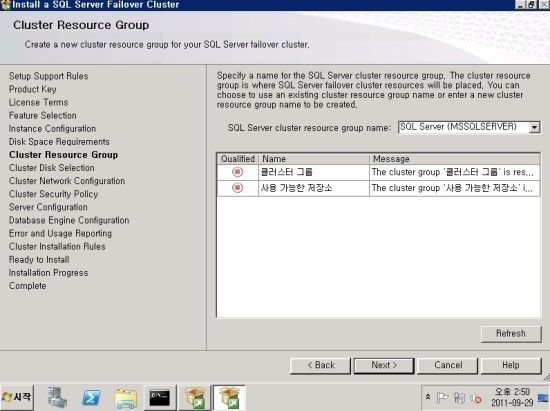Click the qualified status icon for 사용 가능한 저장소
This screenshot has height=411, width=550.
237,188
